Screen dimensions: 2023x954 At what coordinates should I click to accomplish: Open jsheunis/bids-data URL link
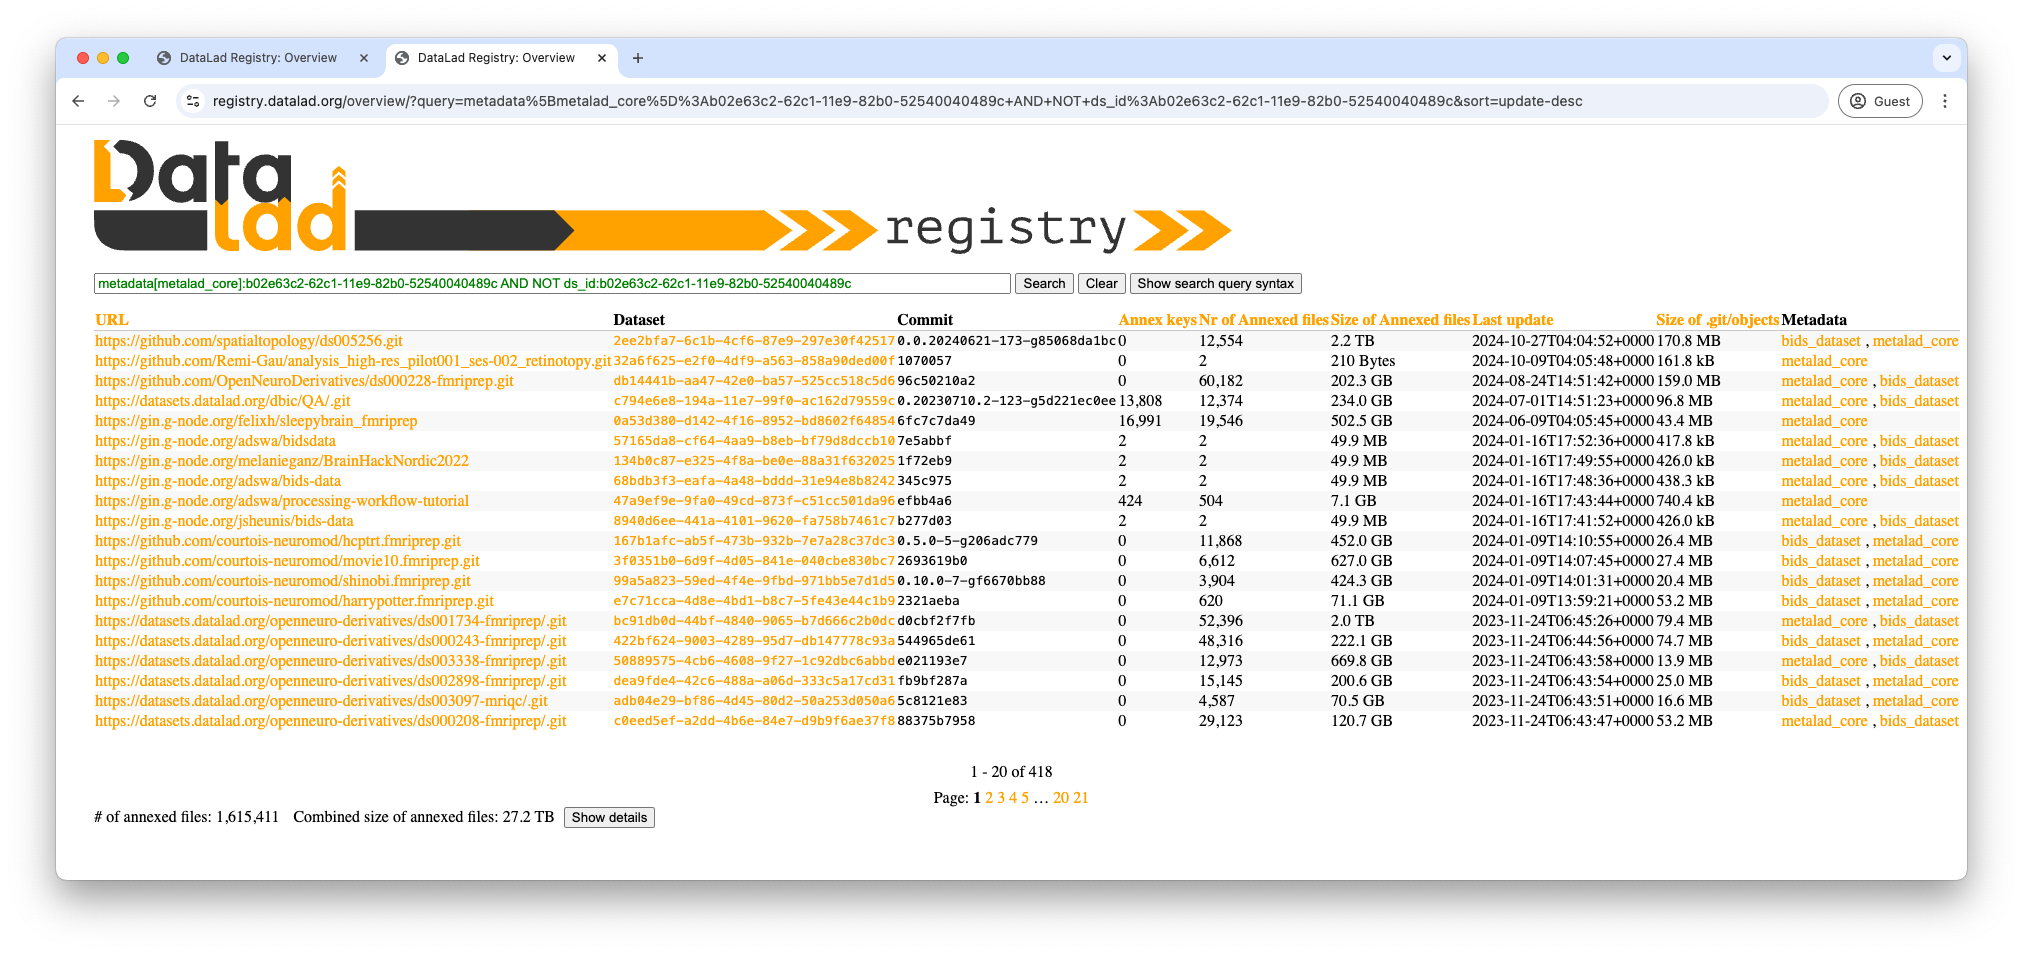coord(224,521)
